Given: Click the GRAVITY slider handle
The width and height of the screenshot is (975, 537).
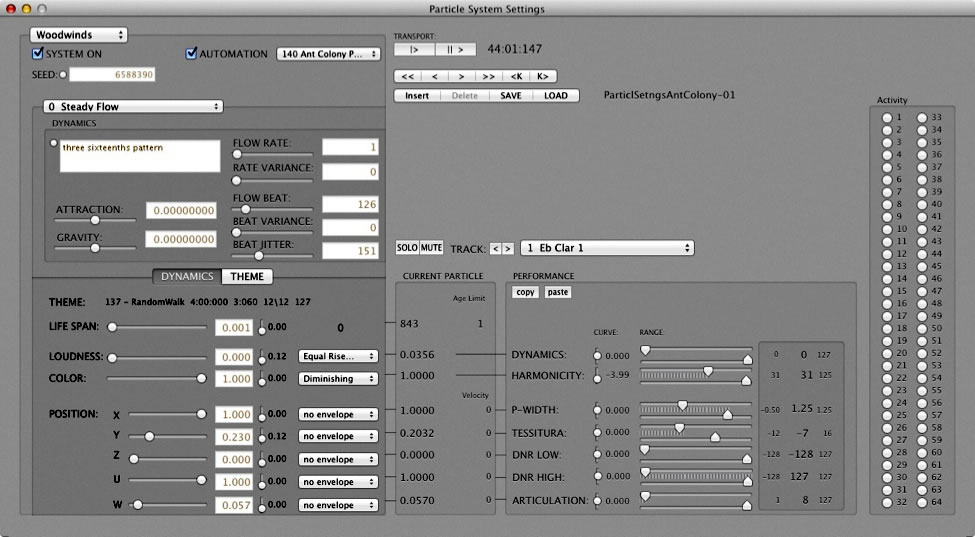Looking at the screenshot, I should tap(95, 248).
